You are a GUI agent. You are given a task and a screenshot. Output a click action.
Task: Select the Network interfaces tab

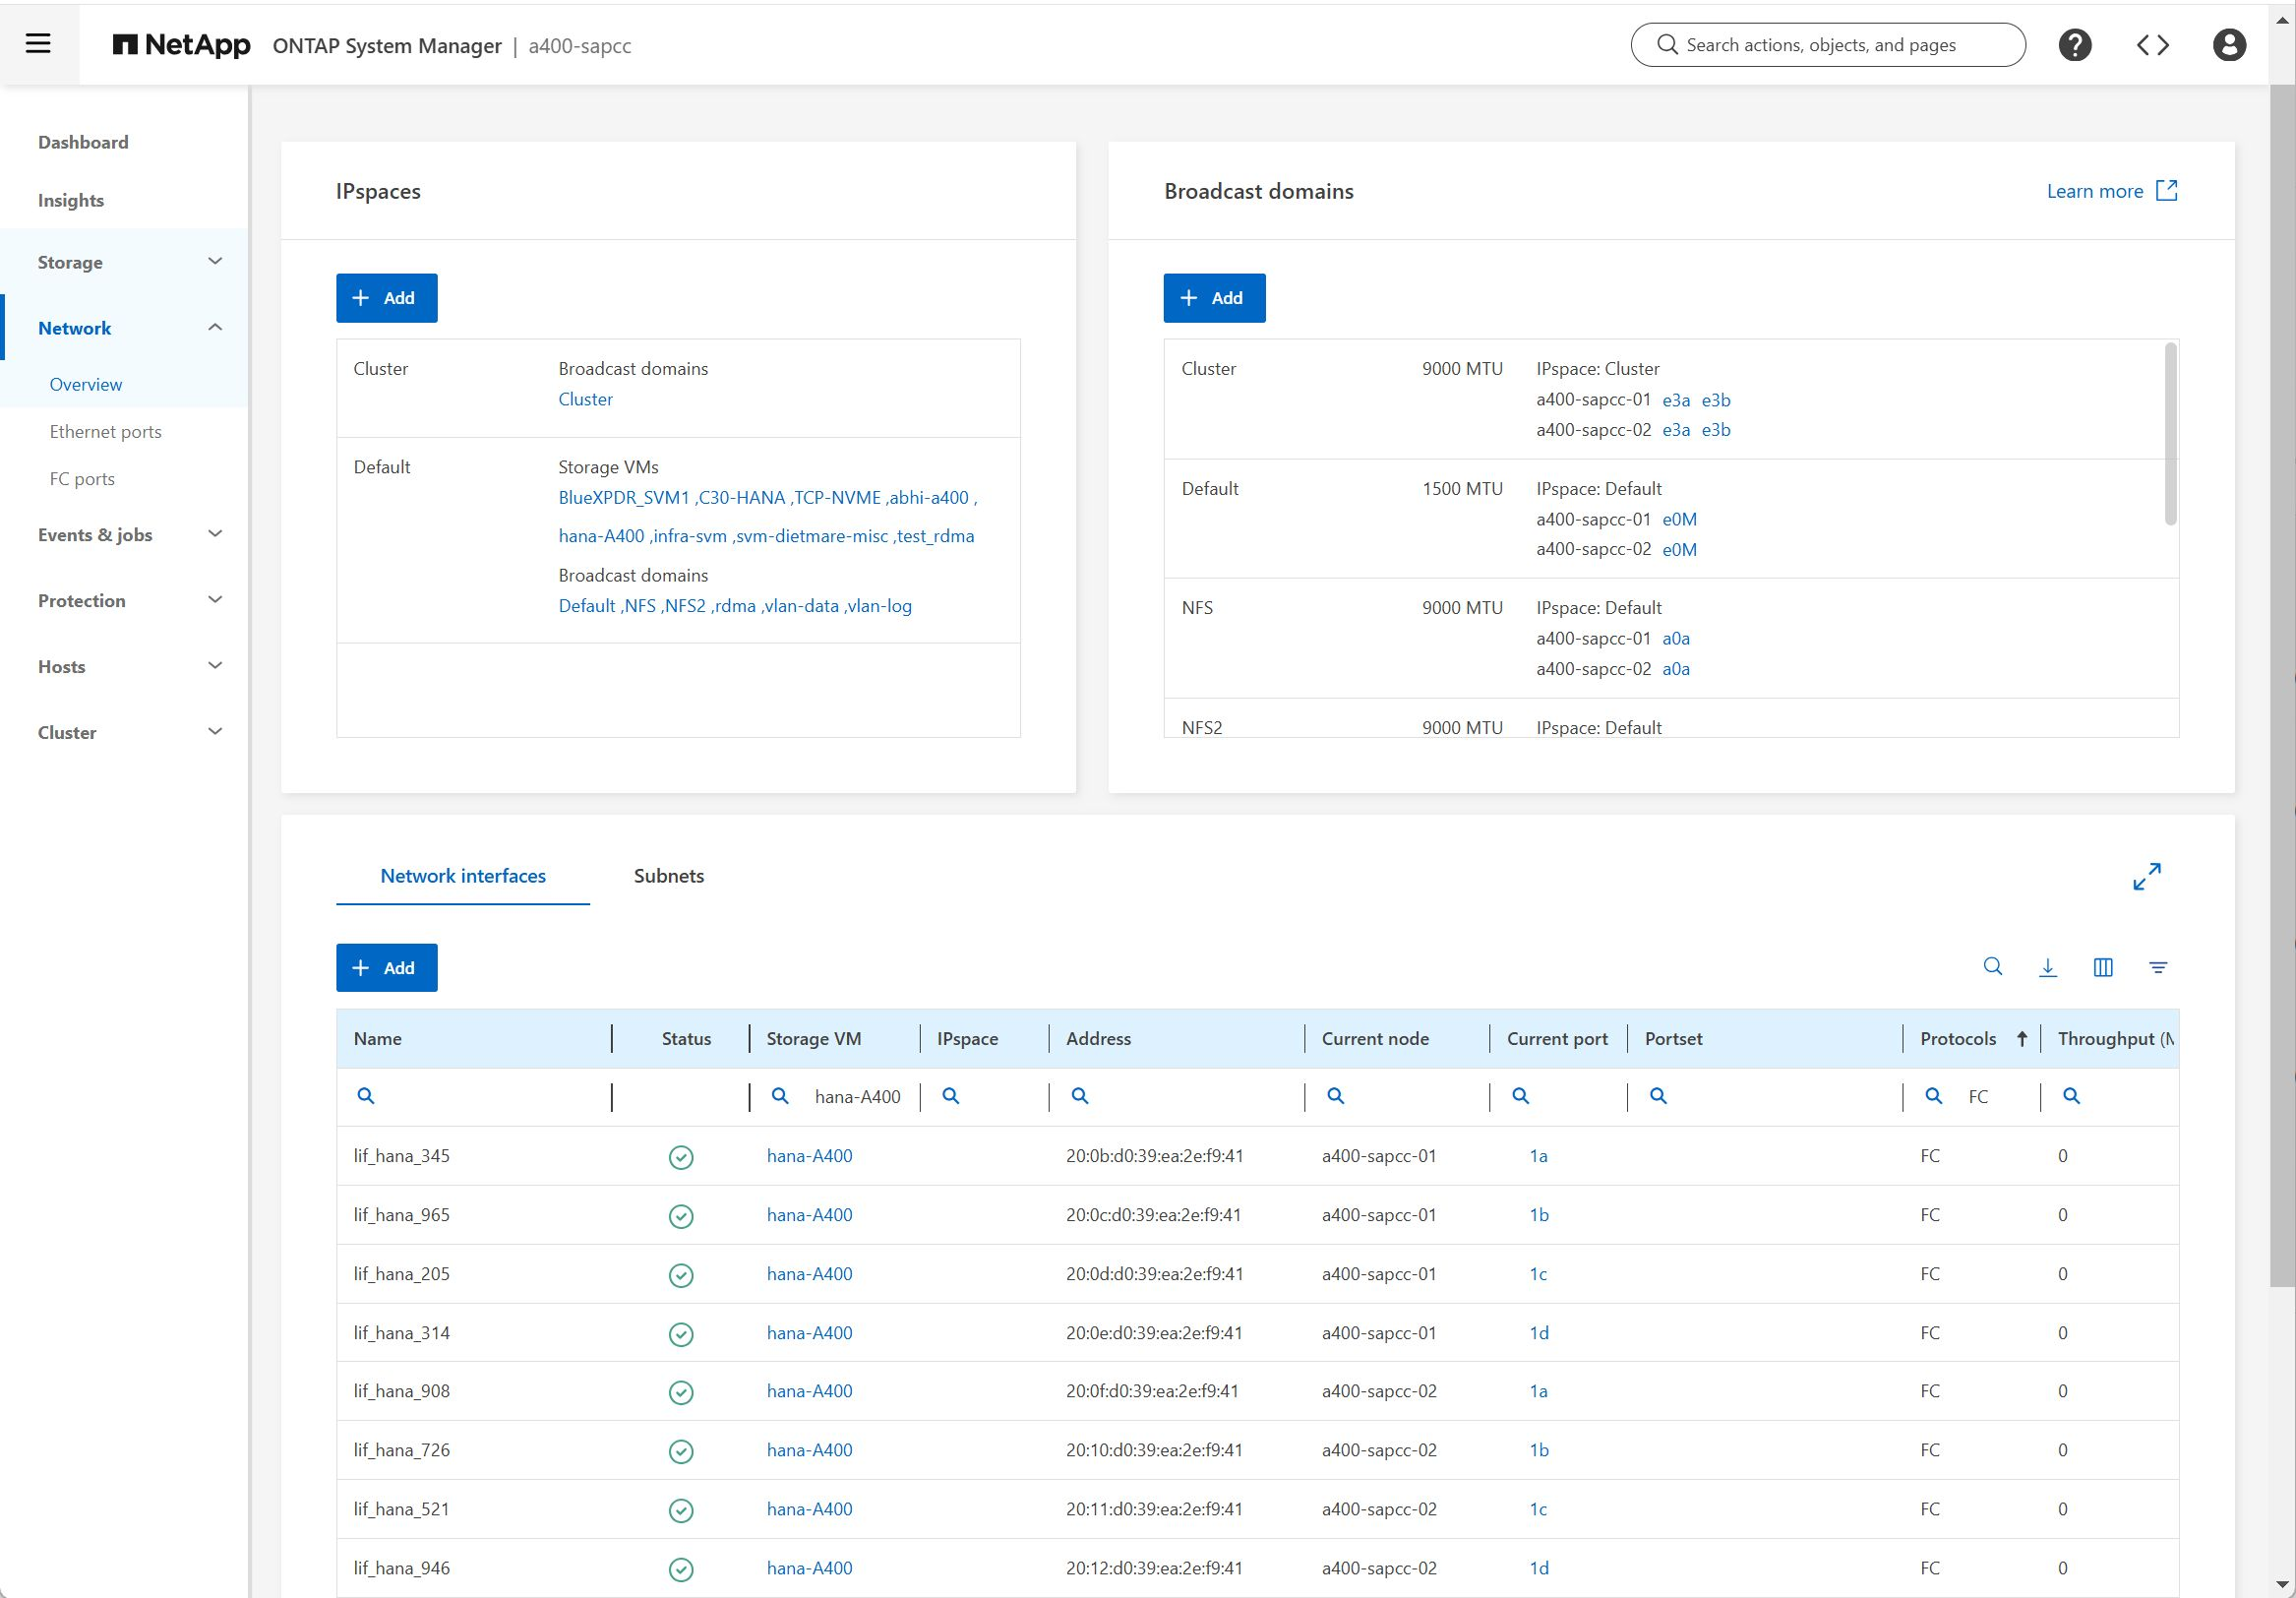(464, 876)
